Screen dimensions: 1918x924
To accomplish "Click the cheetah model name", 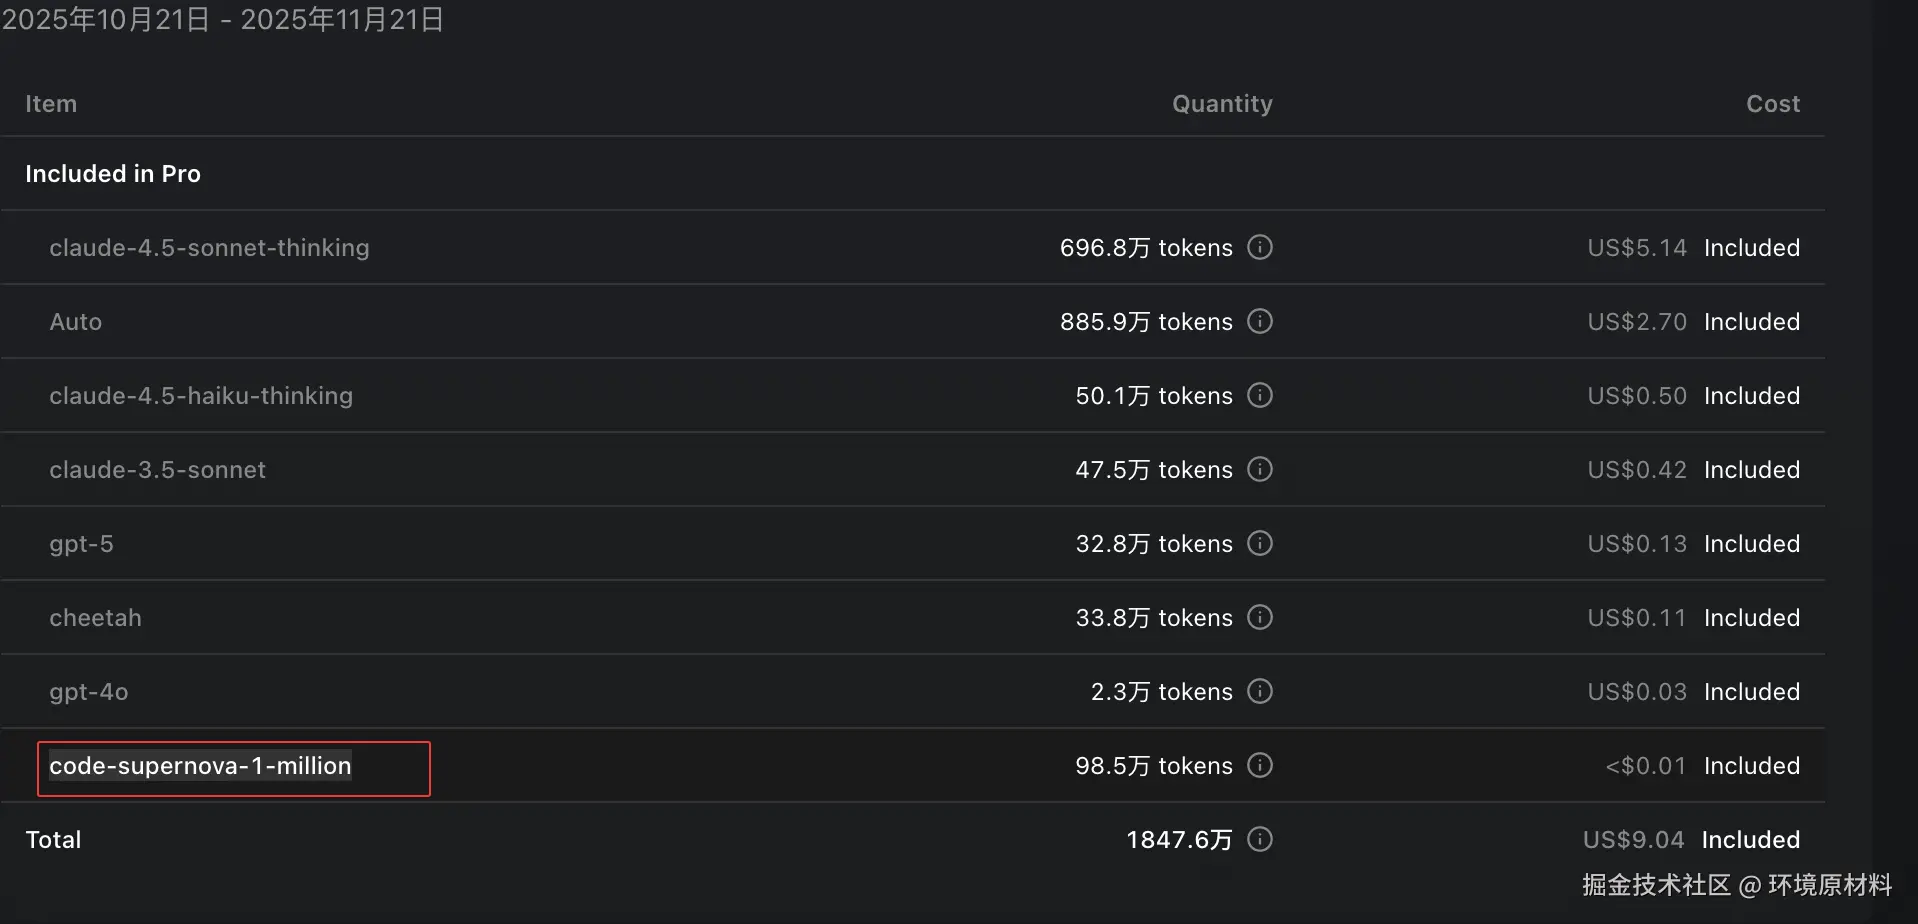I will [x=95, y=618].
